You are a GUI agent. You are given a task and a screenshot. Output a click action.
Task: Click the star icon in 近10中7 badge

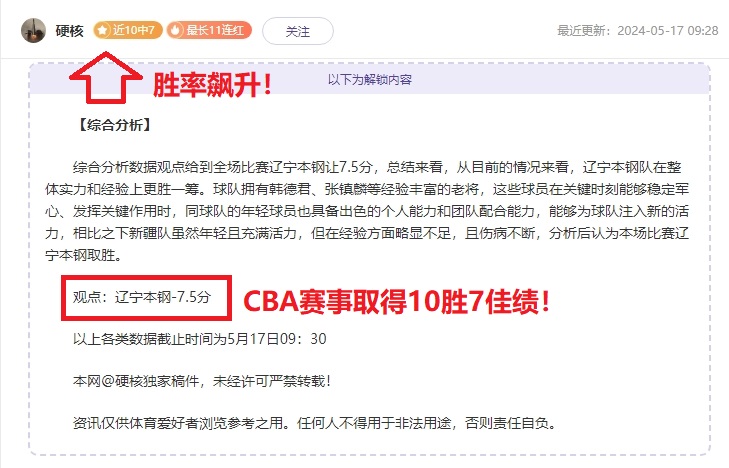click(102, 31)
